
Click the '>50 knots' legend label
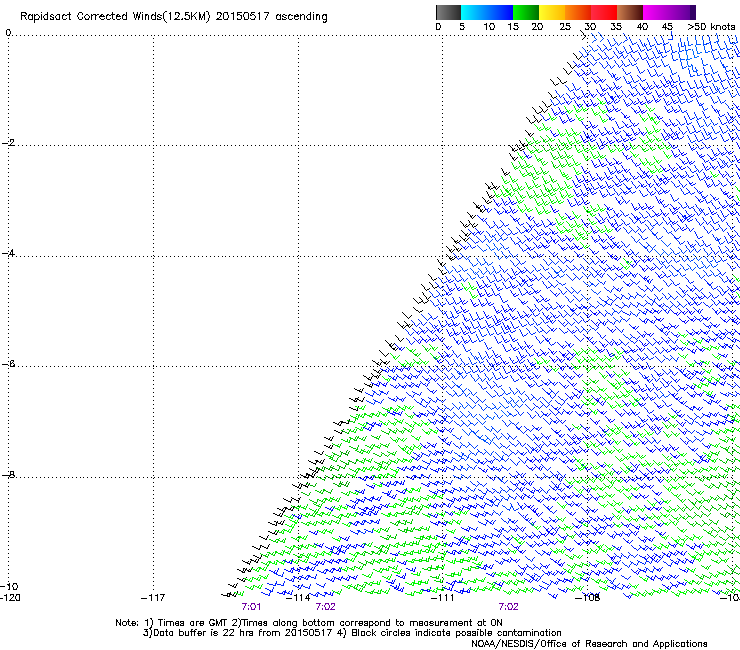pyautogui.click(x=711, y=27)
